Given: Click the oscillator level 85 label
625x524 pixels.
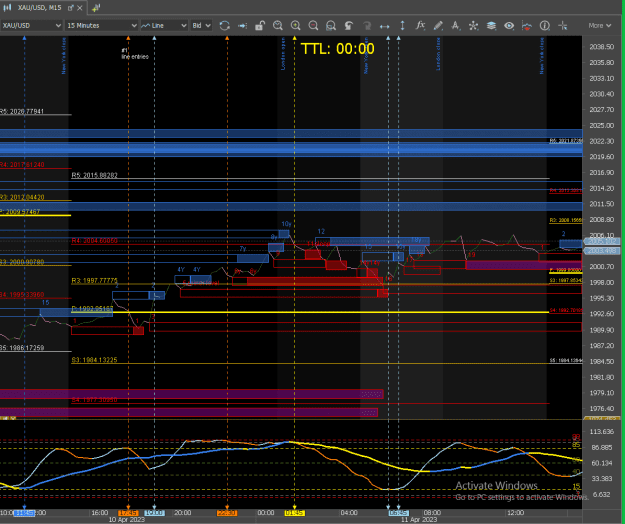Looking at the screenshot, I should 576,445.
